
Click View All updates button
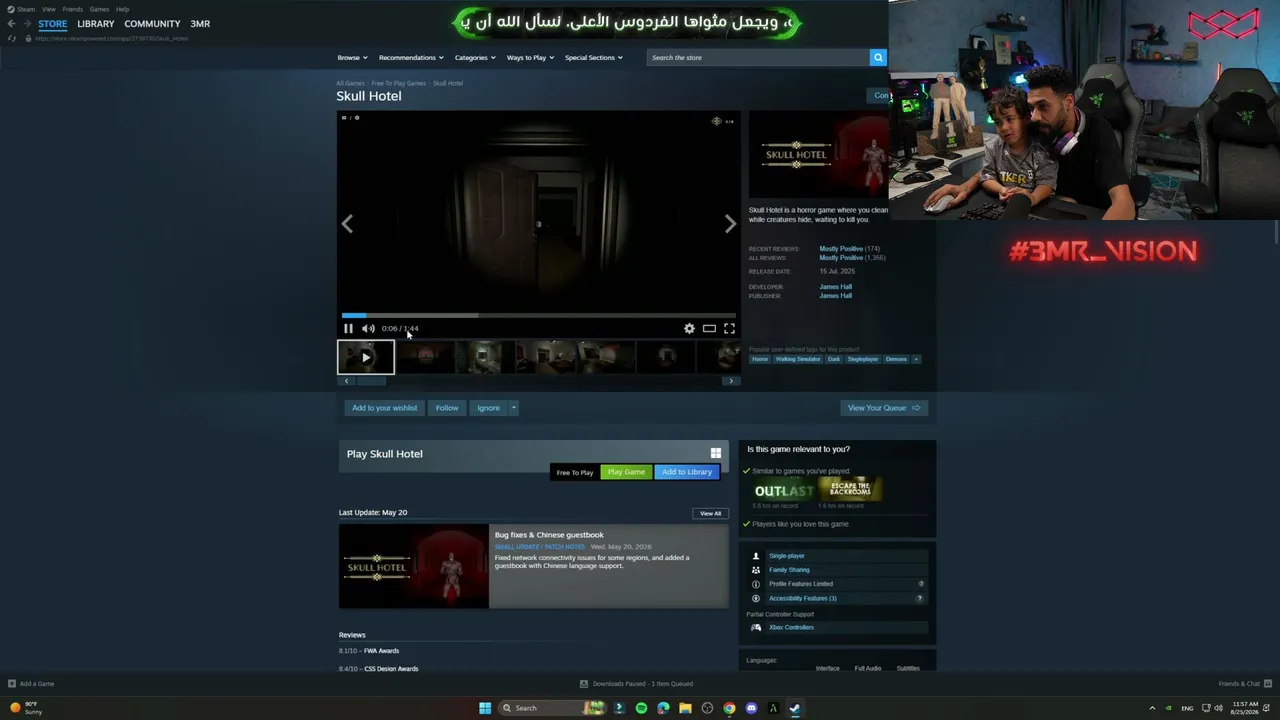pos(710,513)
